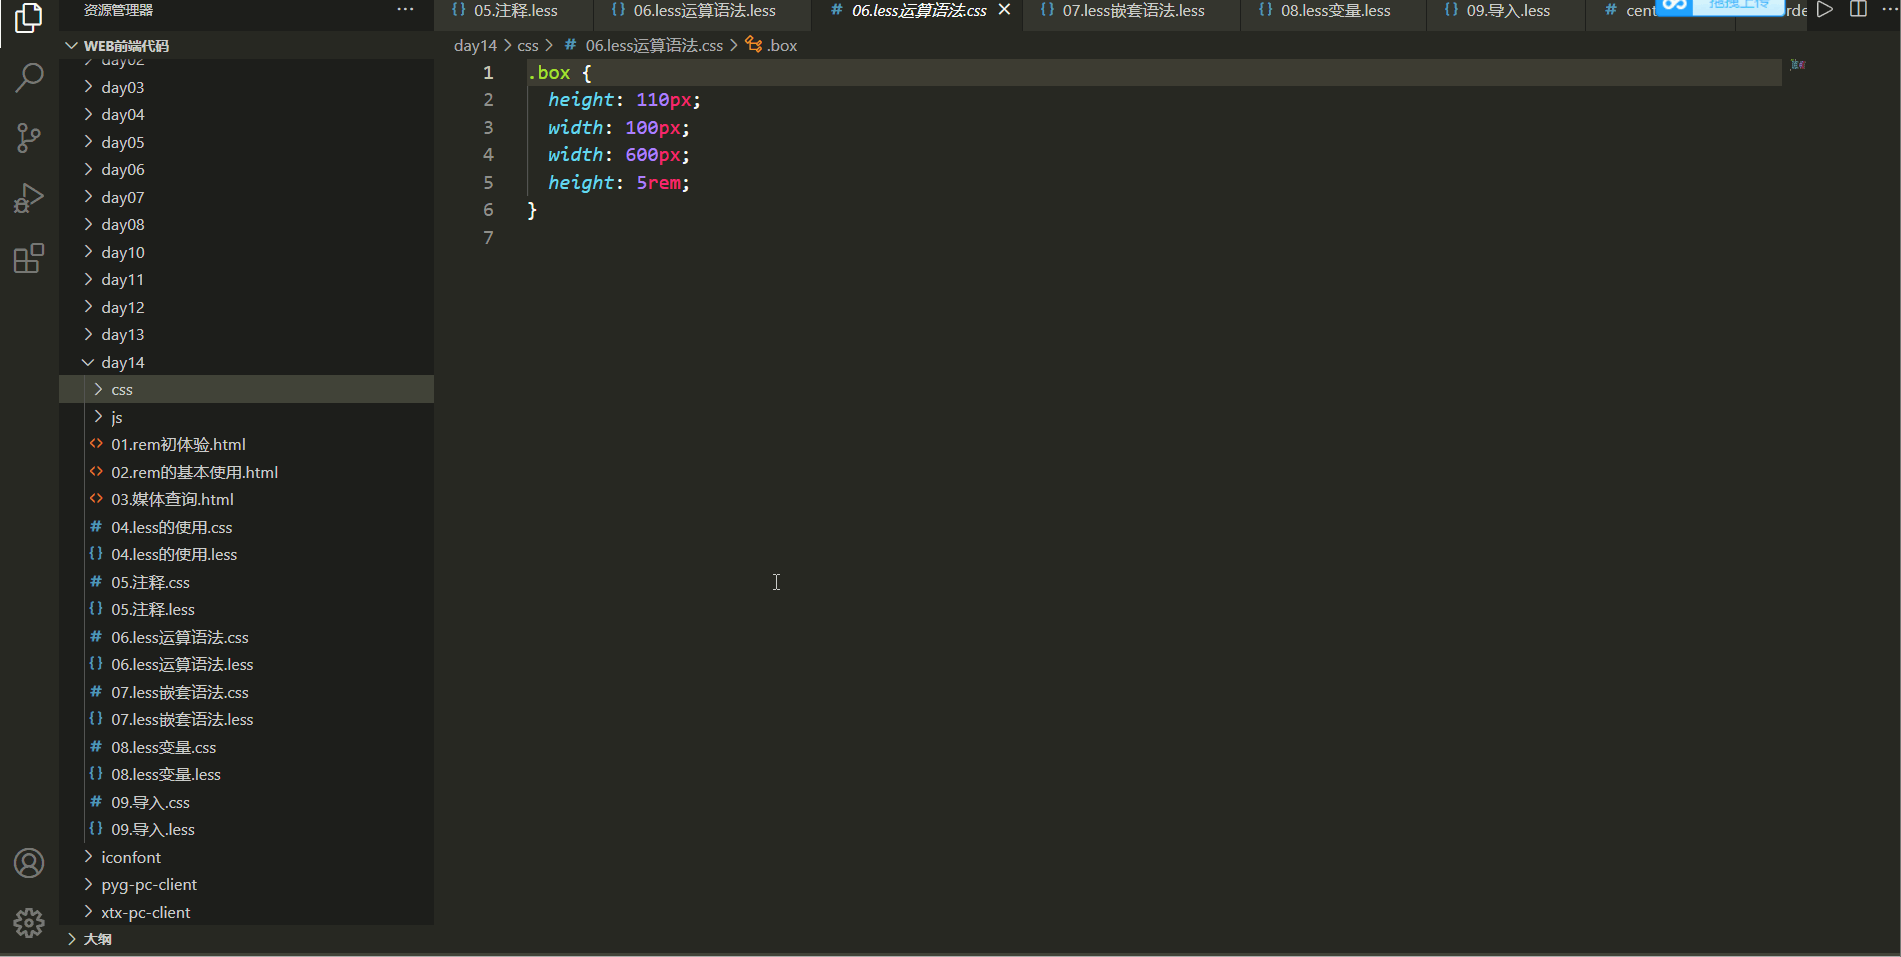Click .box symbol in breadcrumb
Image resolution: width=1901 pixels, height=957 pixels.
(771, 45)
